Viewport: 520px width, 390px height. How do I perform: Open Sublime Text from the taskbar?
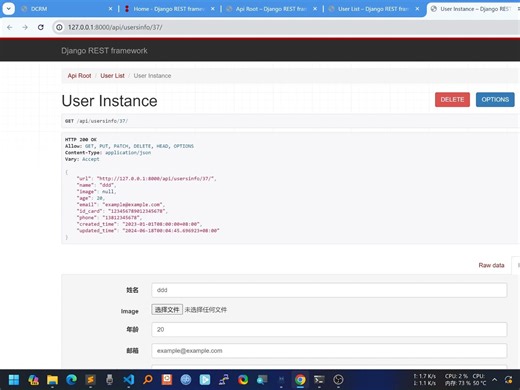(x=91, y=380)
